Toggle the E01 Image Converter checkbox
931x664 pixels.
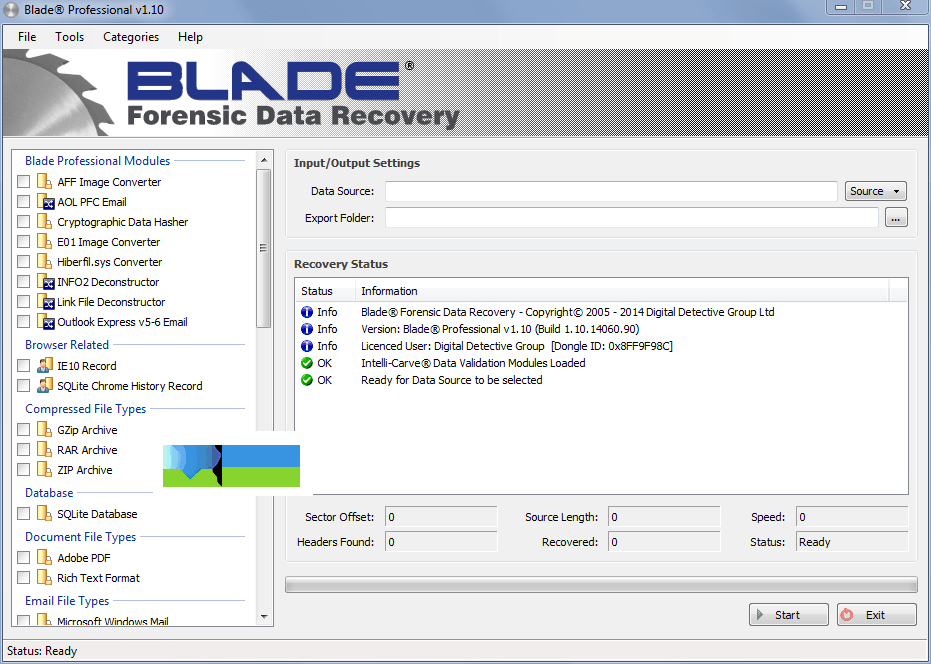23,242
